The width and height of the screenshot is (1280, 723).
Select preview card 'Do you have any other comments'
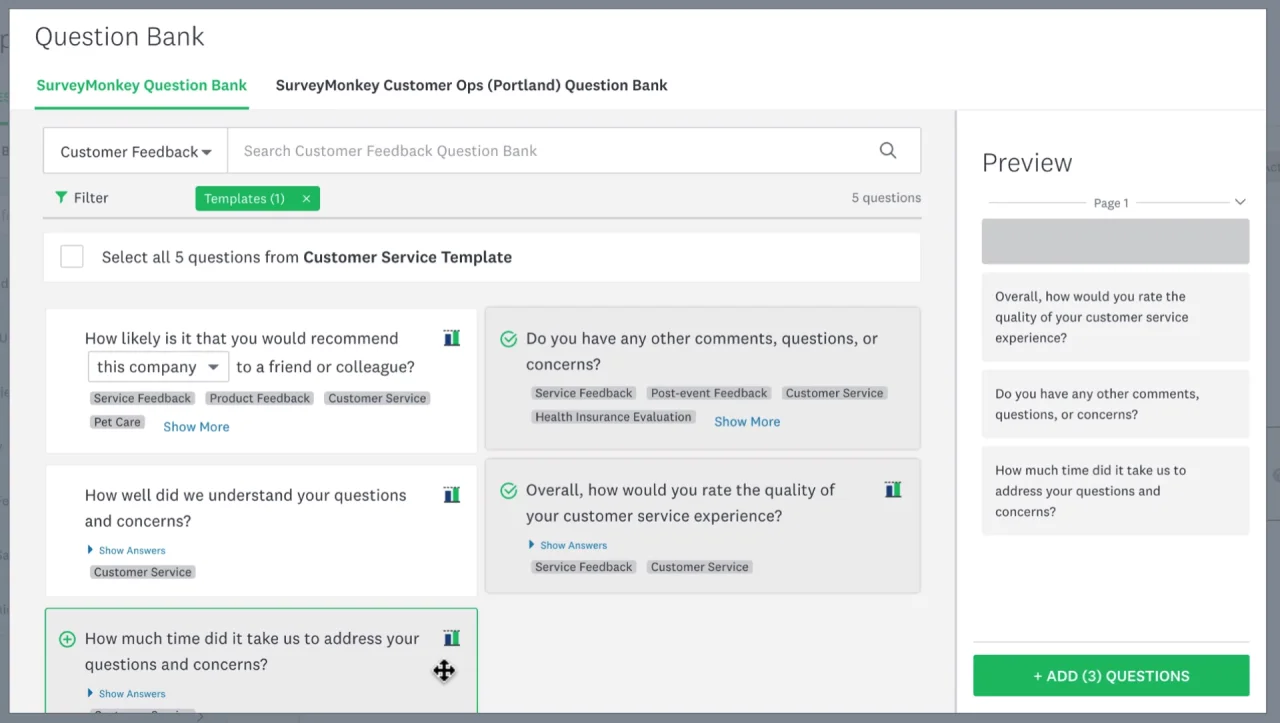pyautogui.click(x=1115, y=404)
